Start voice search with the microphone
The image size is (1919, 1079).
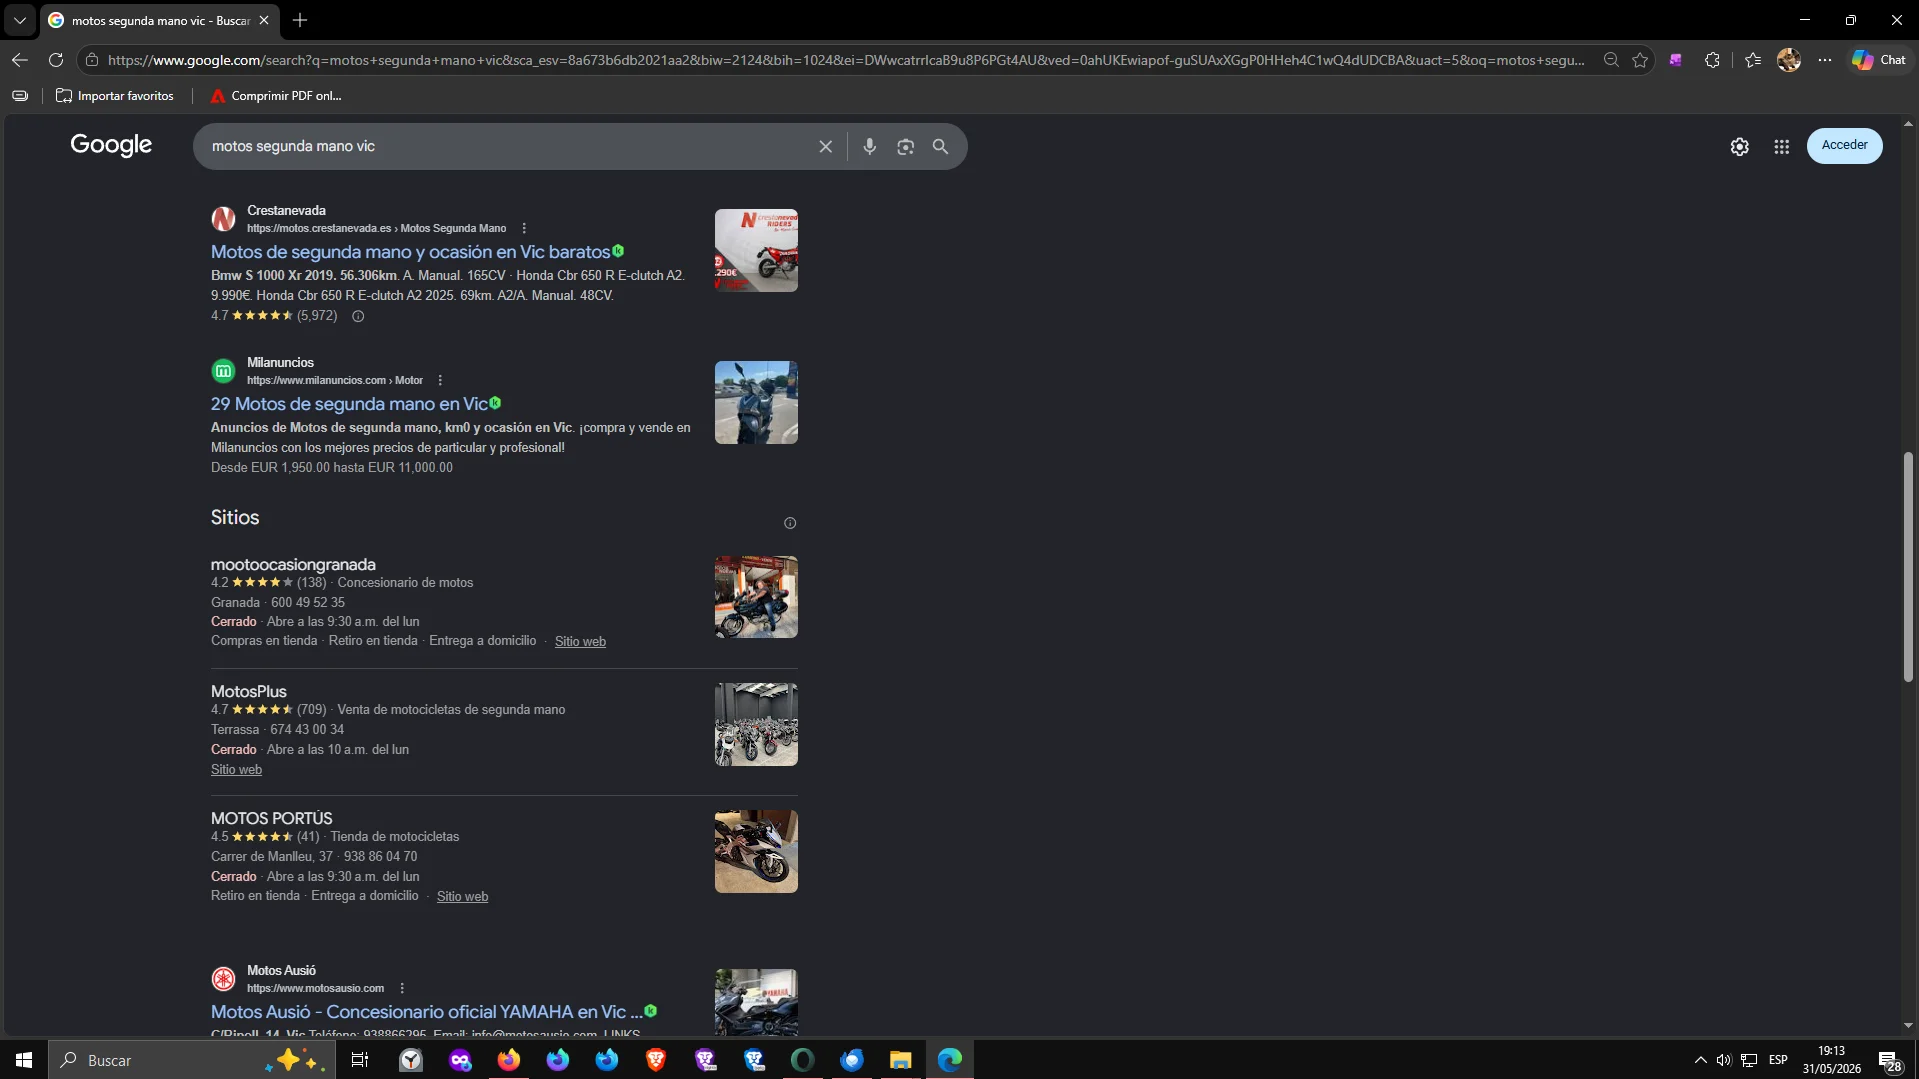[870, 146]
